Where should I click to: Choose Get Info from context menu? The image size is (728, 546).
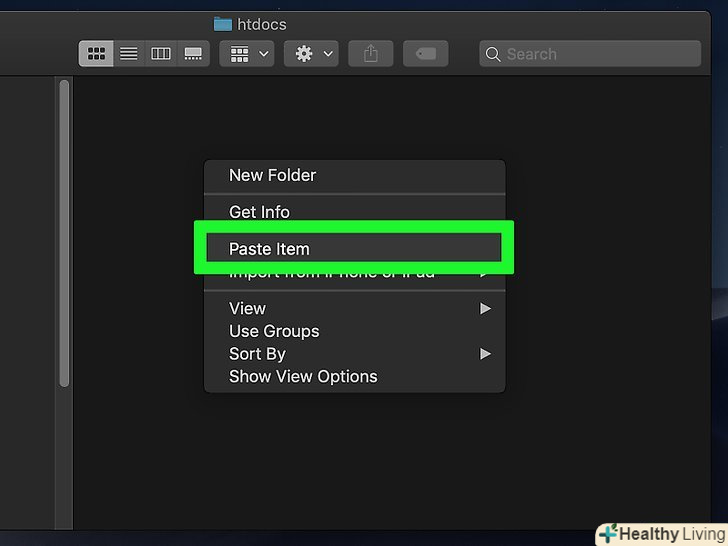pyautogui.click(x=355, y=212)
